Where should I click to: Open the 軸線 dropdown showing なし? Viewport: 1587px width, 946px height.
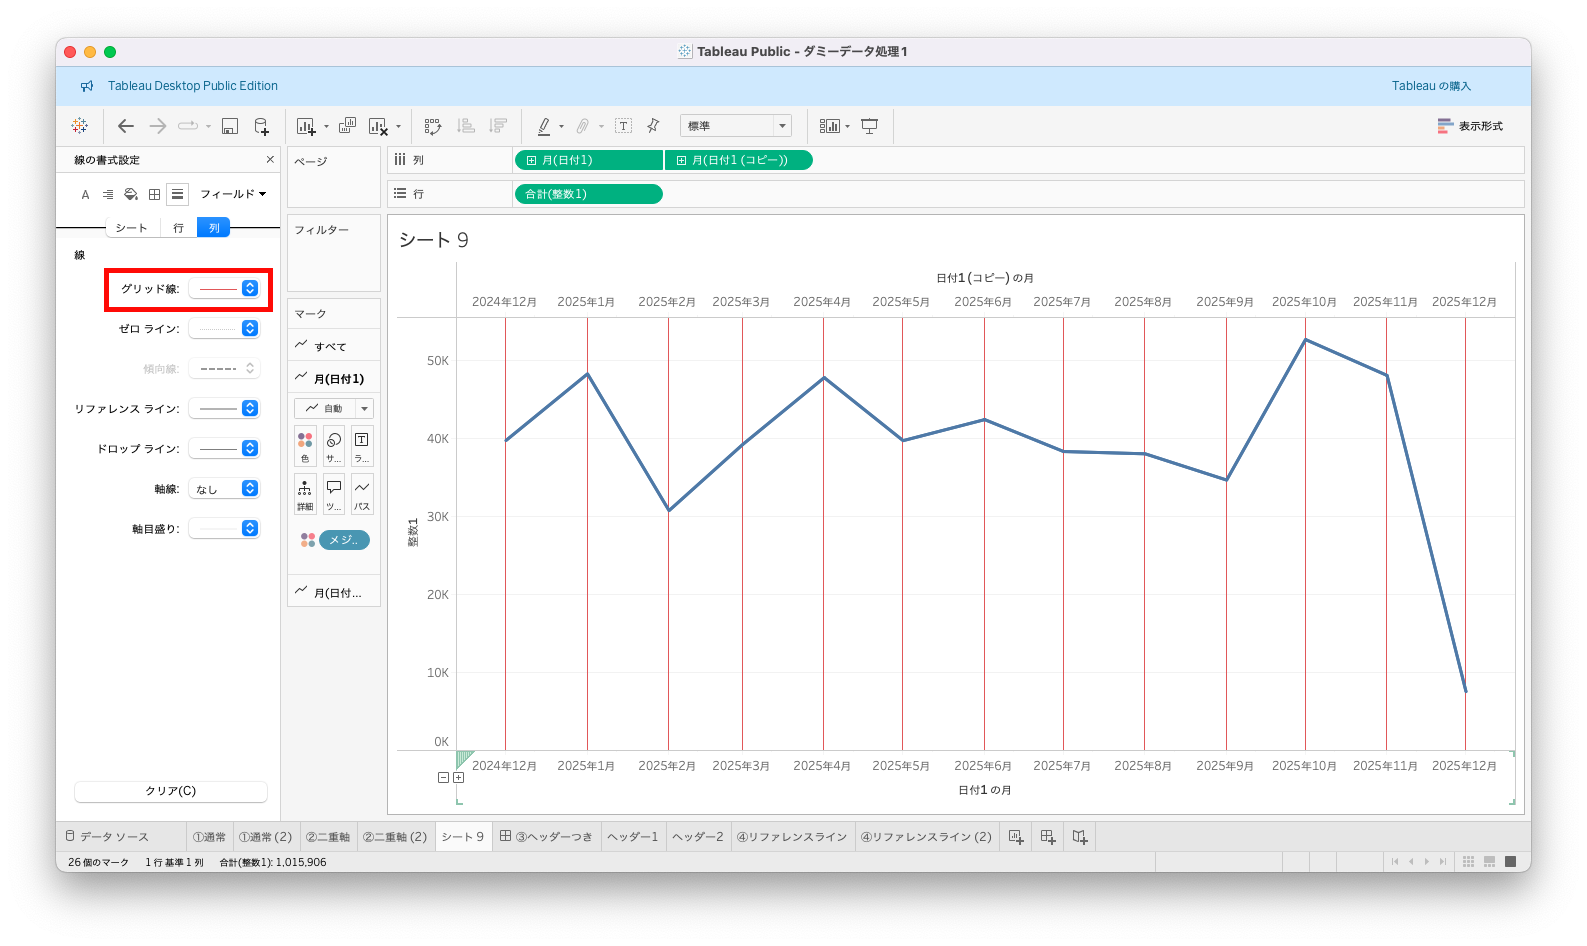[x=226, y=489]
